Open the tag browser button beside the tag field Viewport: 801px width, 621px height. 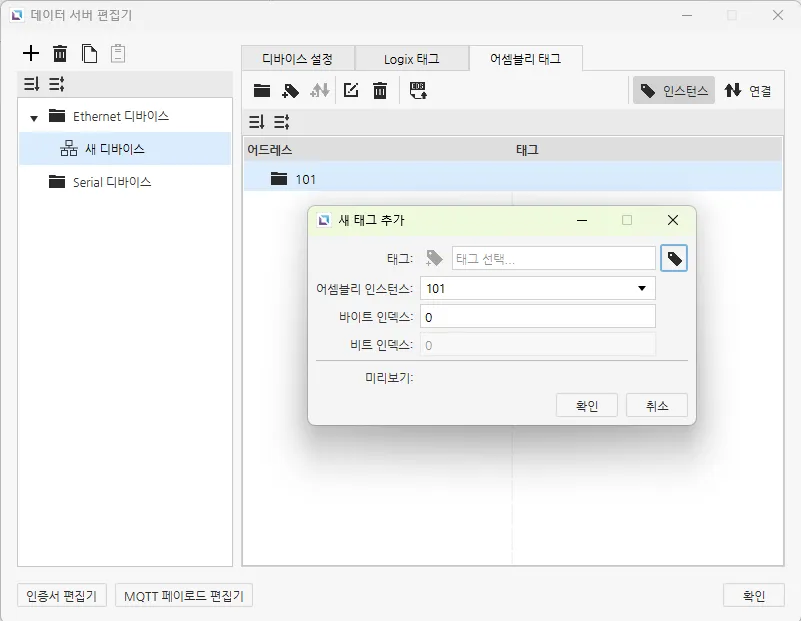[x=675, y=259]
